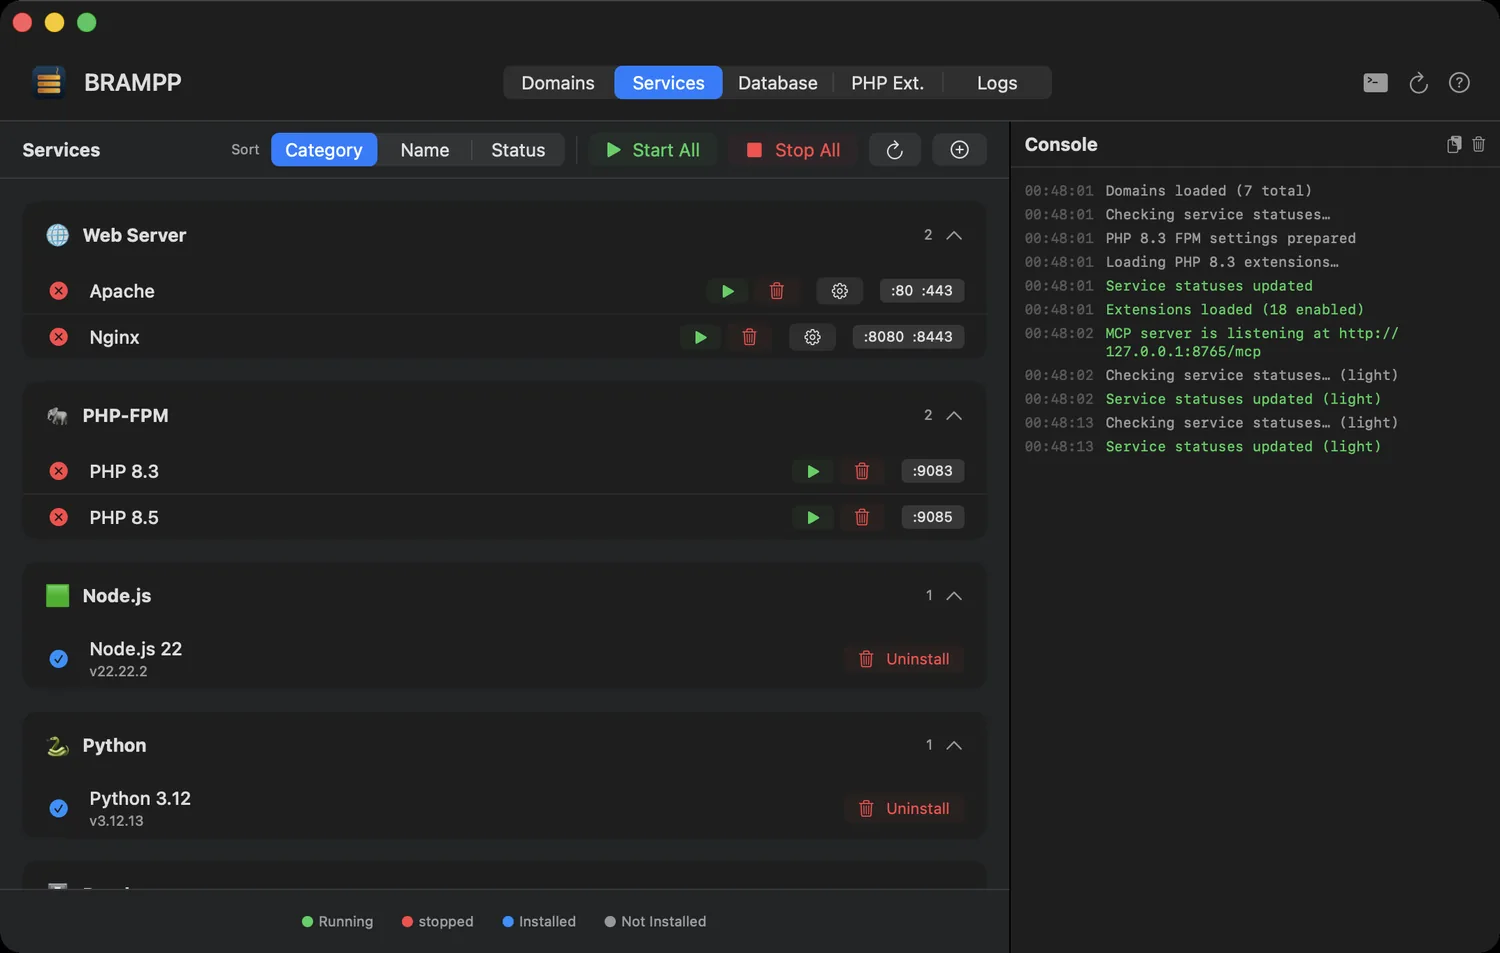Click the Node.js 22 installed checkmark icon
Screen dimensions: 1500x953
coord(59,659)
